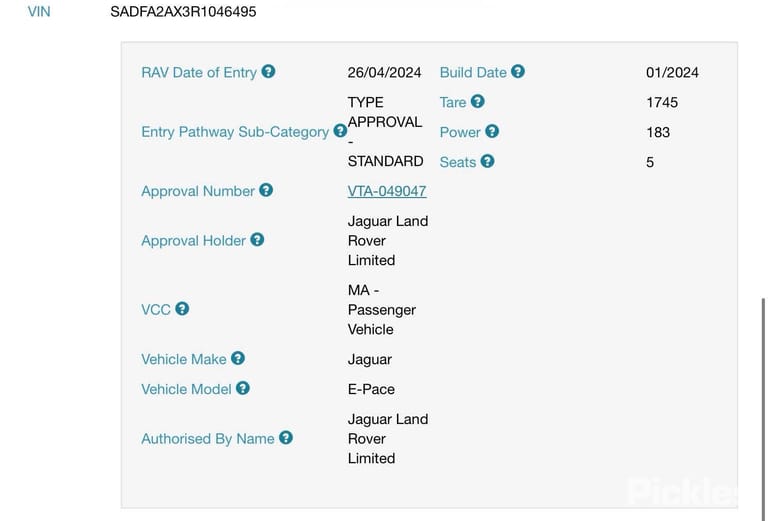The image size is (768, 521).
Task: Open the Vehicle Make help icon
Action: pyautogui.click(x=238, y=358)
